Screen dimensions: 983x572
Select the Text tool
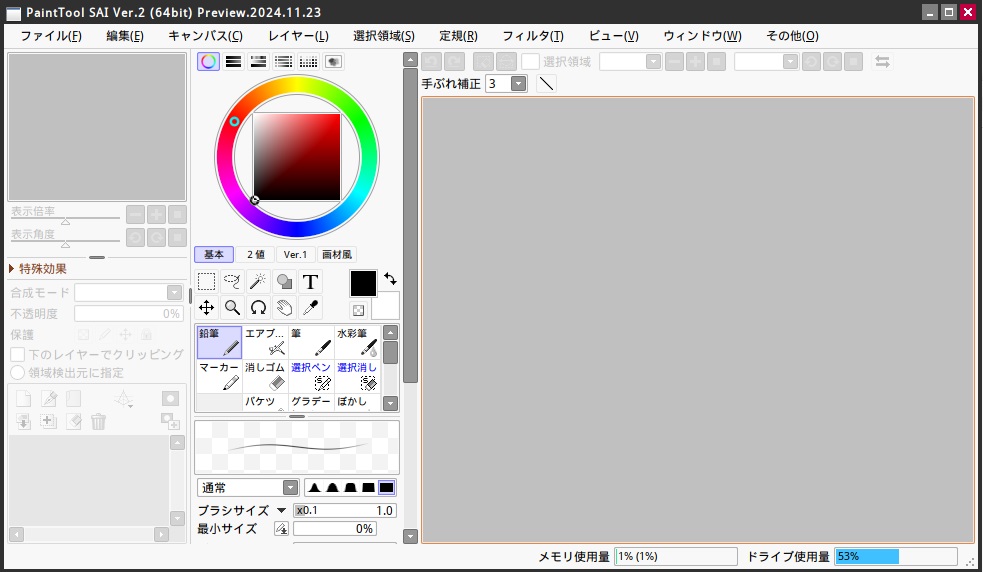(x=310, y=281)
